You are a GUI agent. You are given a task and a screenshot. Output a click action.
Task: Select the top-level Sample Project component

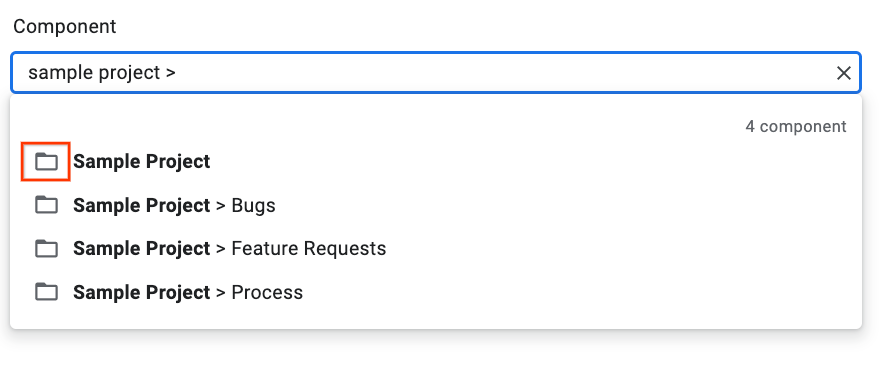435,162
